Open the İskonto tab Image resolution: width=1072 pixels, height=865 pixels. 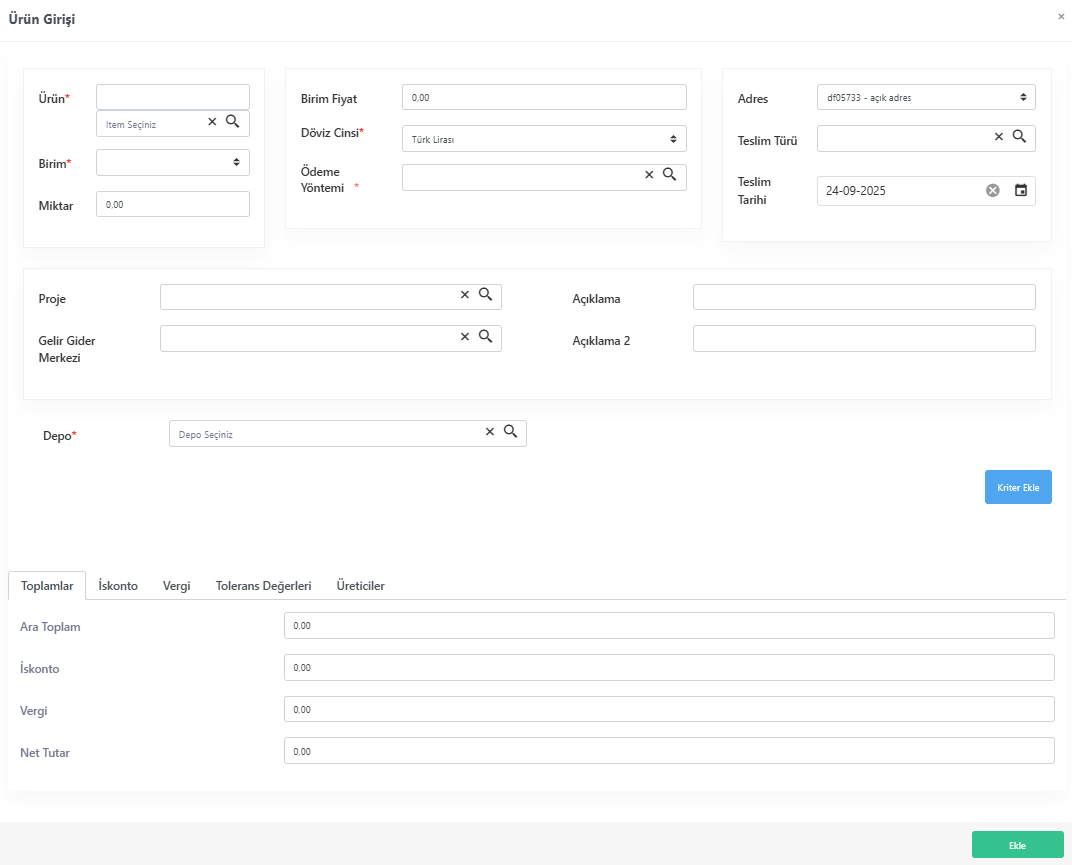[x=118, y=586]
